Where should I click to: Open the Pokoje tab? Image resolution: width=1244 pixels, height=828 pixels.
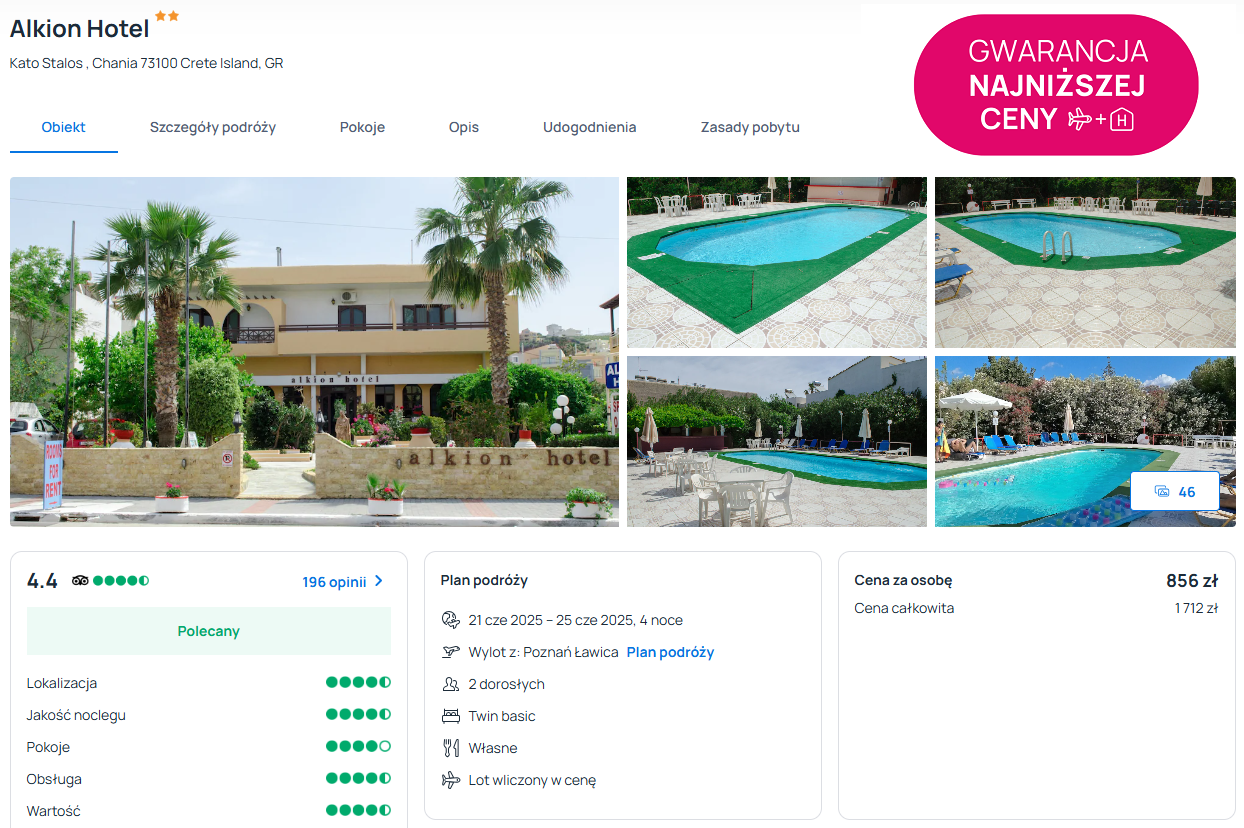pos(362,127)
